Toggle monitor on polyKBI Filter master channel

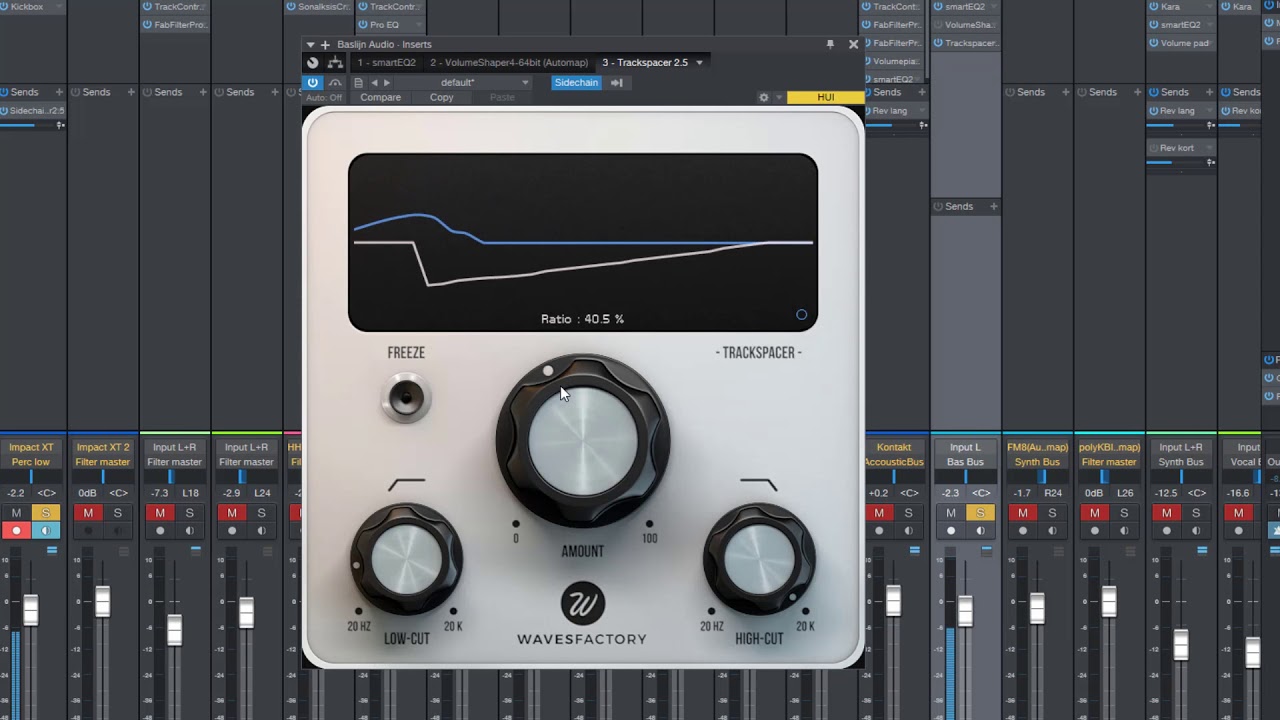coord(1124,531)
